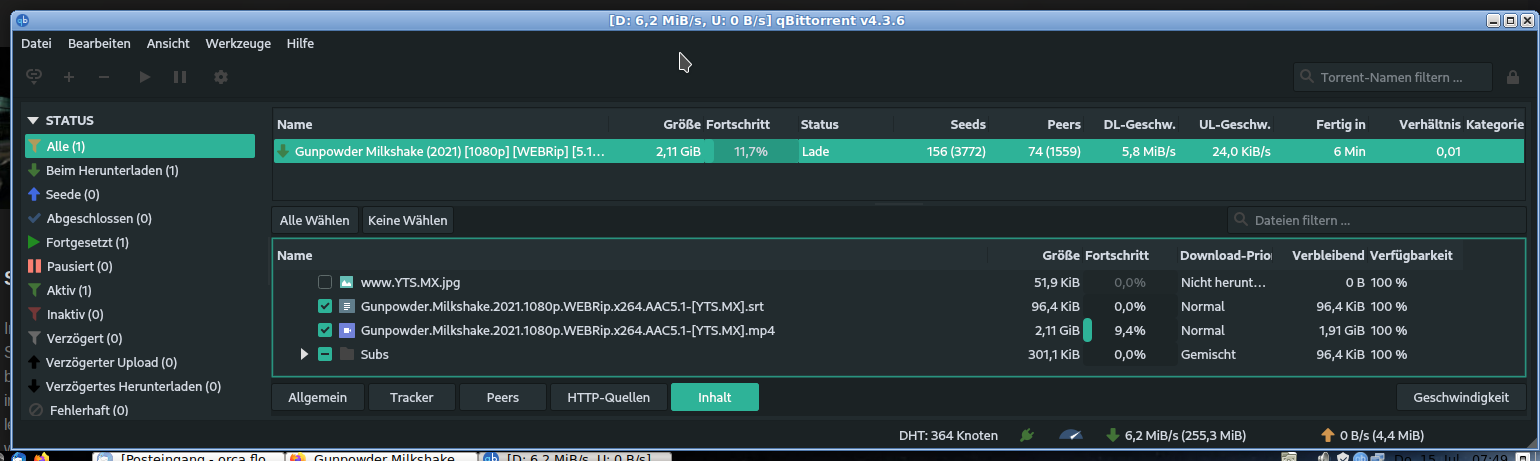Open priority cell 'Nicht herunt…' of jpg file
Screen dimensions: 1540x461
pyautogui.click(x=1224, y=282)
